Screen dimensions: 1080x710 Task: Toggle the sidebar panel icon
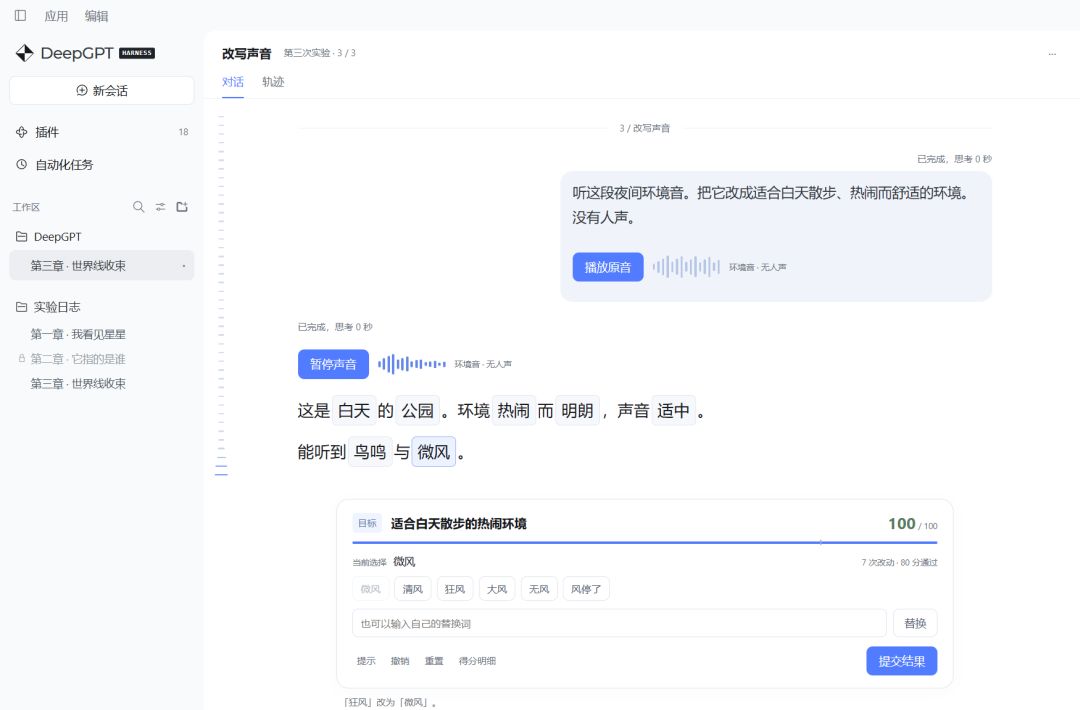(x=21, y=15)
